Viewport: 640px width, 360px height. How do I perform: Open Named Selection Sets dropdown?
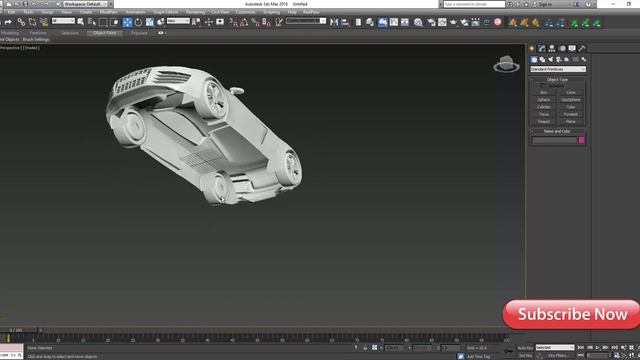(306, 21)
